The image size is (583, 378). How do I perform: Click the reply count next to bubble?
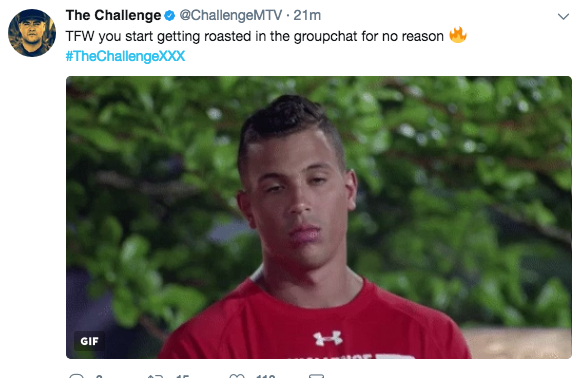99,376
